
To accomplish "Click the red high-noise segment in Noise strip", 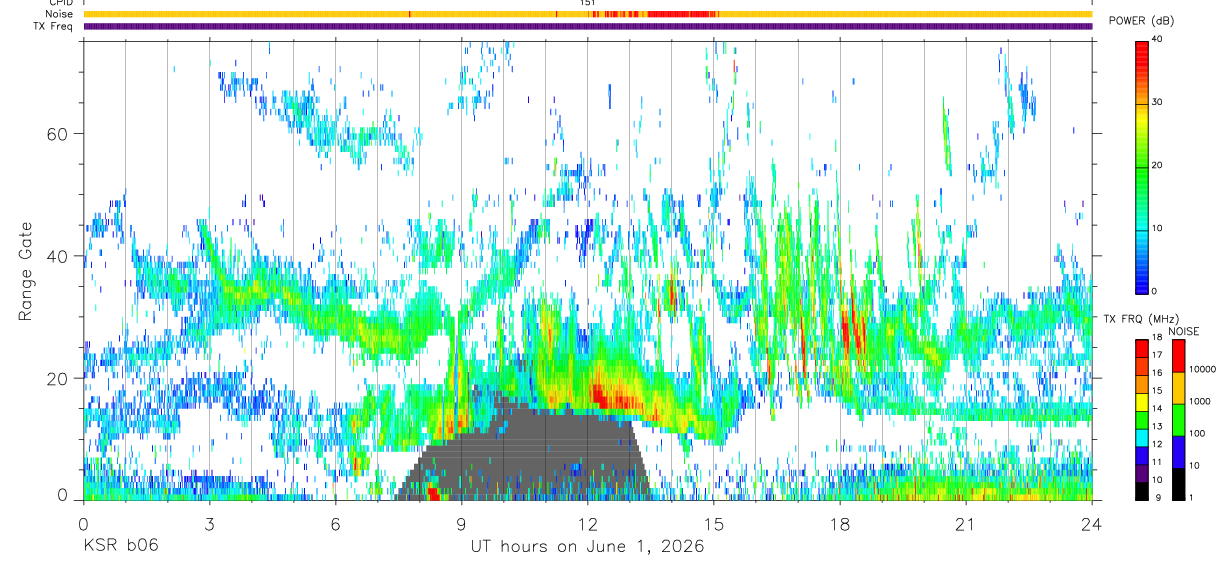I will (x=683, y=14).
